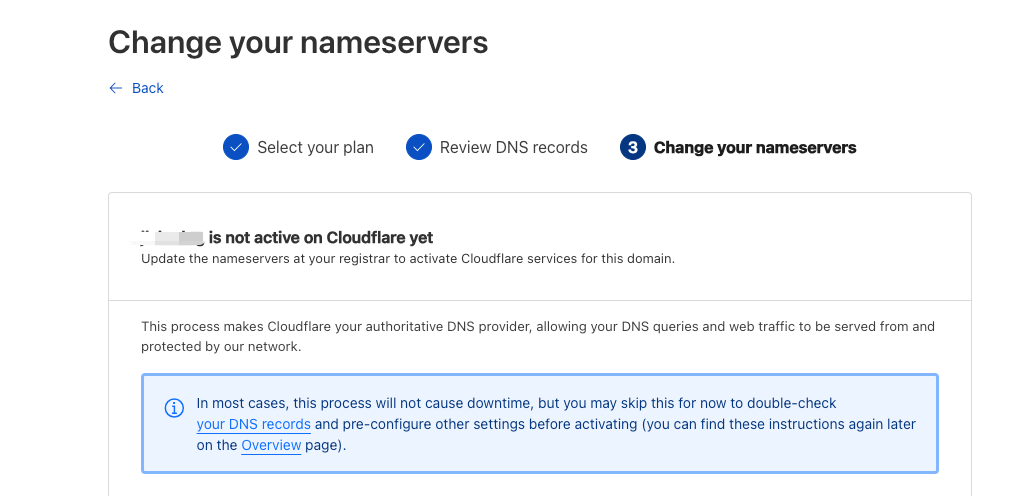Click the 'In most cases, this process' notice text
1020x496 pixels.
[556, 424]
